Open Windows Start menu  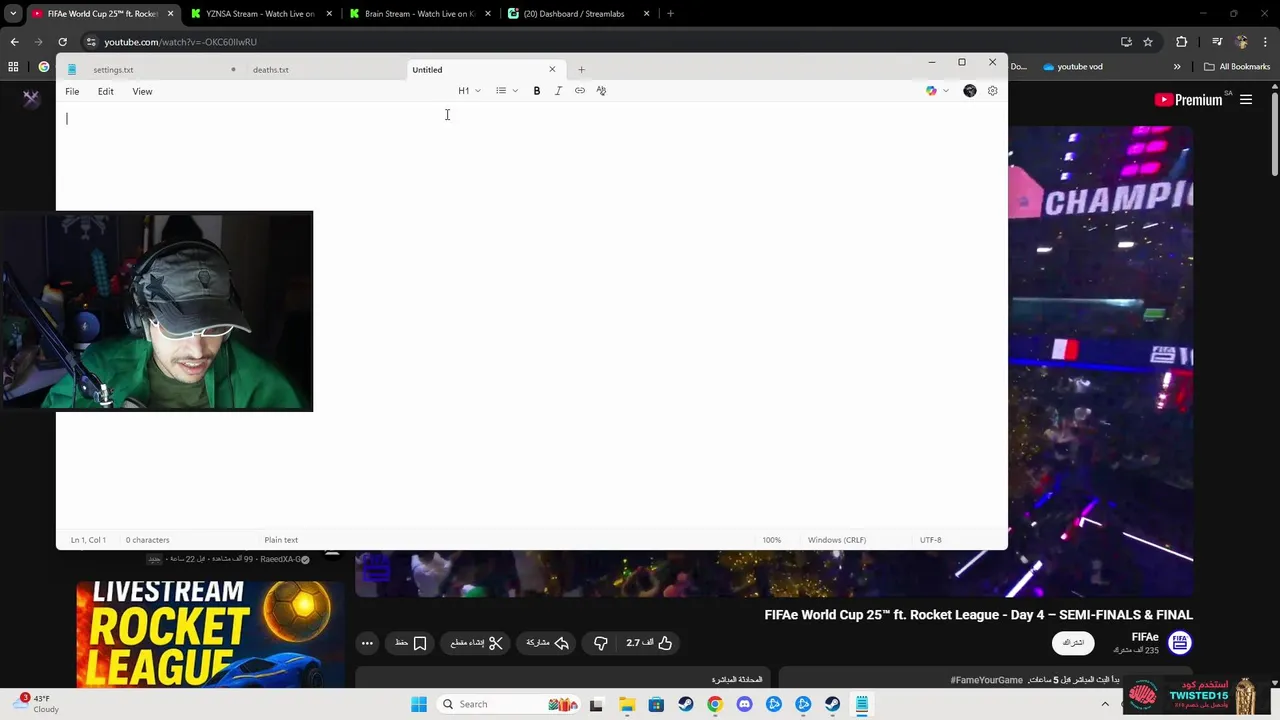(x=419, y=704)
